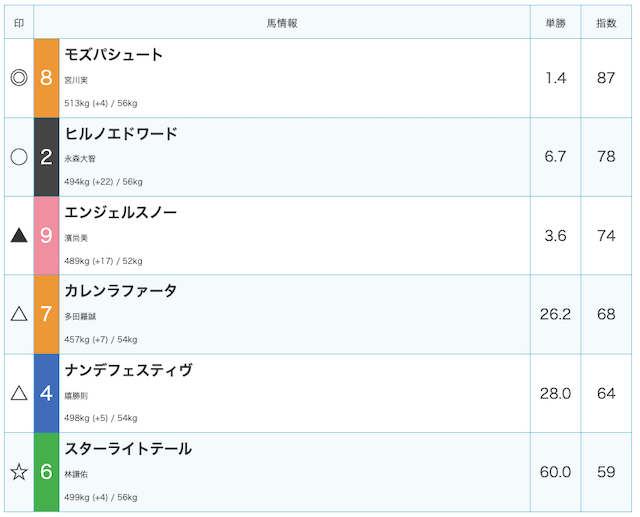Click the outline triangle mark for カレンラファータ
Image resolution: width=640 pixels, height=517 pixels.
(19, 314)
